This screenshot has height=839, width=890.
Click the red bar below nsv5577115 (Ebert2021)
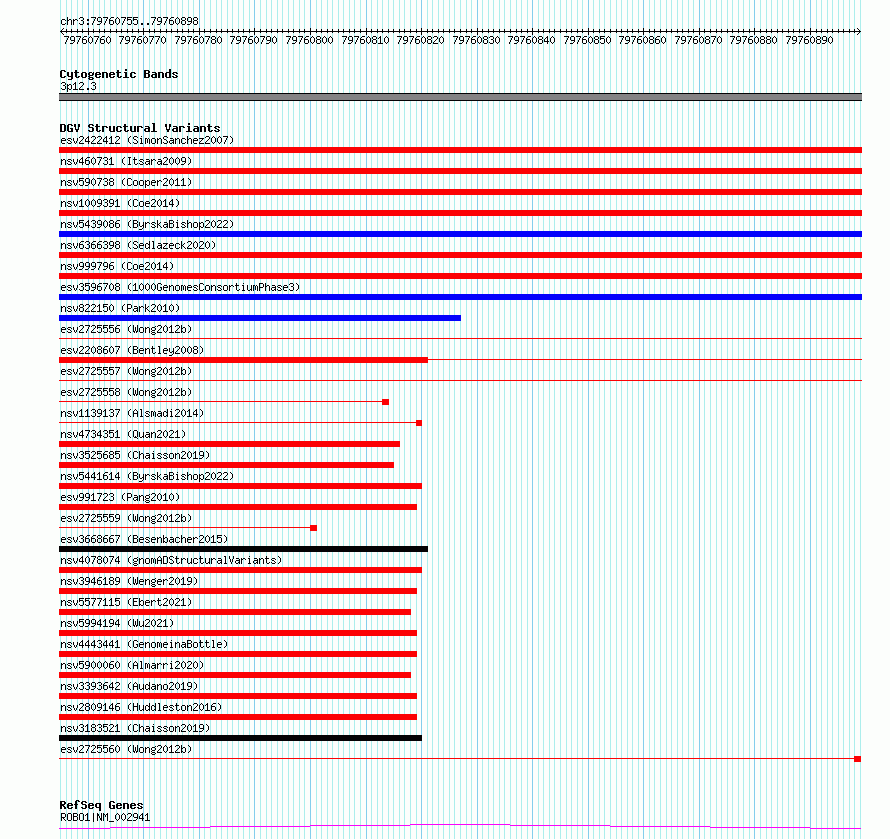tap(235, 612)
